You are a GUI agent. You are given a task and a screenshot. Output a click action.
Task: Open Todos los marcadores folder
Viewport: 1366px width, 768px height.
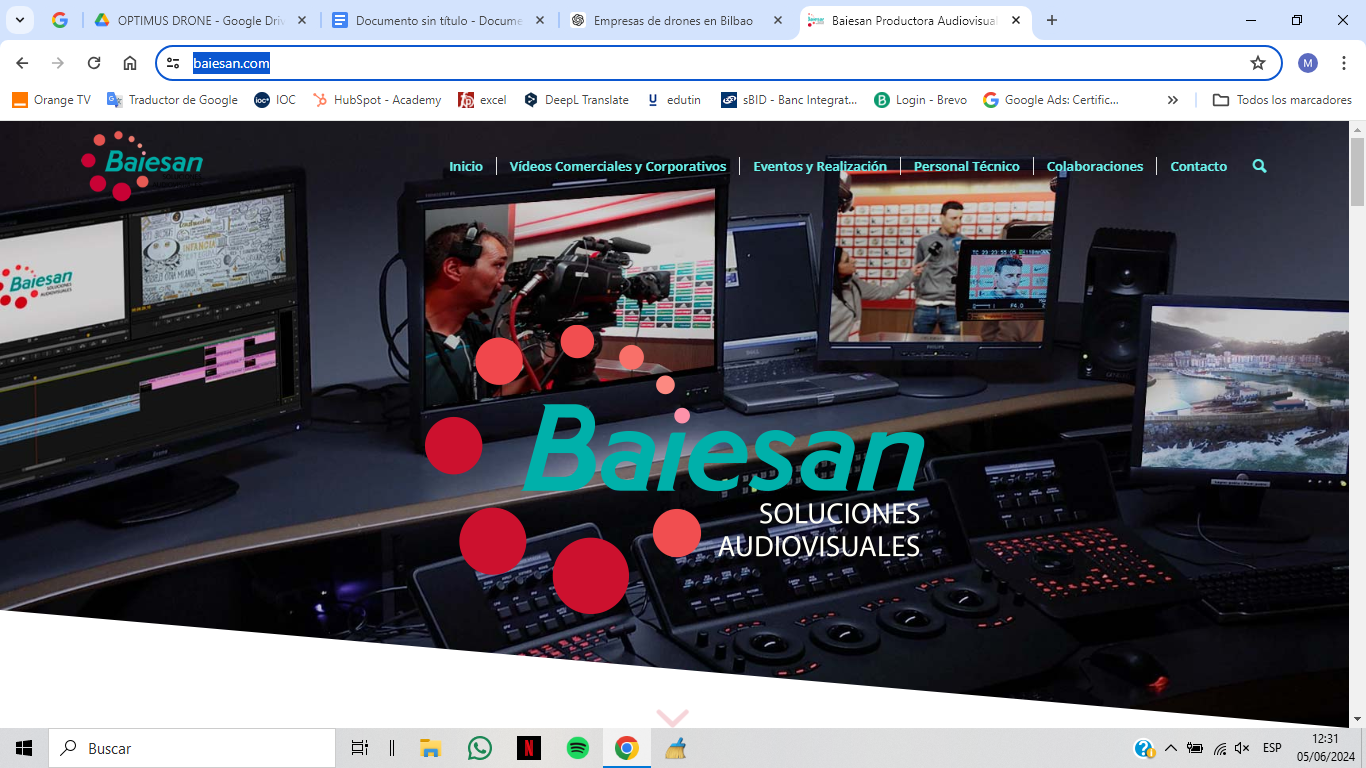1282,100
